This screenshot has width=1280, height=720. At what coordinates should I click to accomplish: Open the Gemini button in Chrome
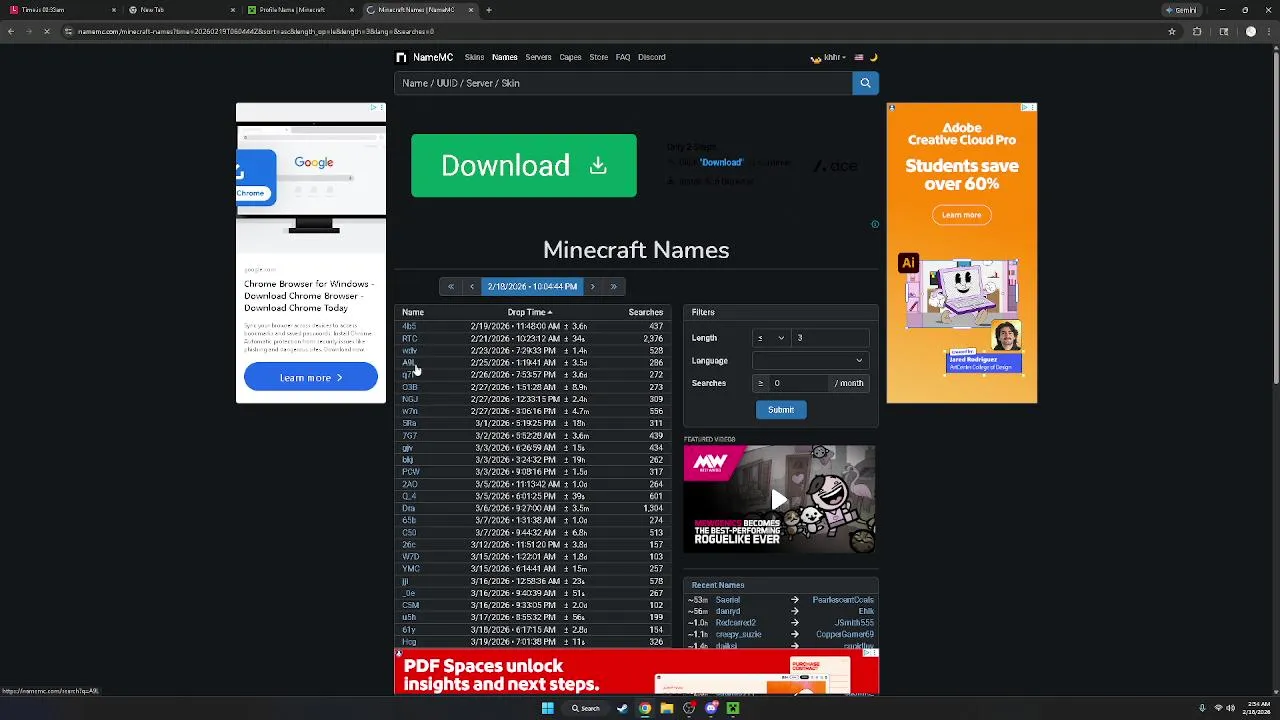1181,10
